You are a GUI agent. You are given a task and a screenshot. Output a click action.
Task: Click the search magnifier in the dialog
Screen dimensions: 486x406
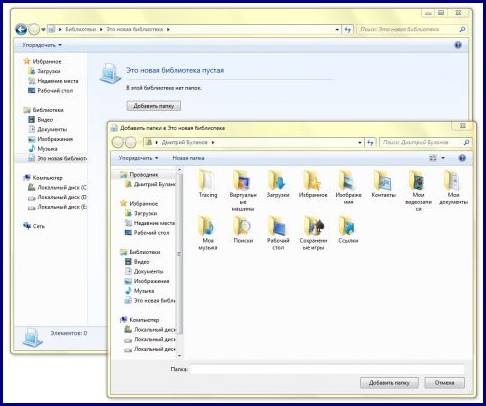[x=466, y=143]
